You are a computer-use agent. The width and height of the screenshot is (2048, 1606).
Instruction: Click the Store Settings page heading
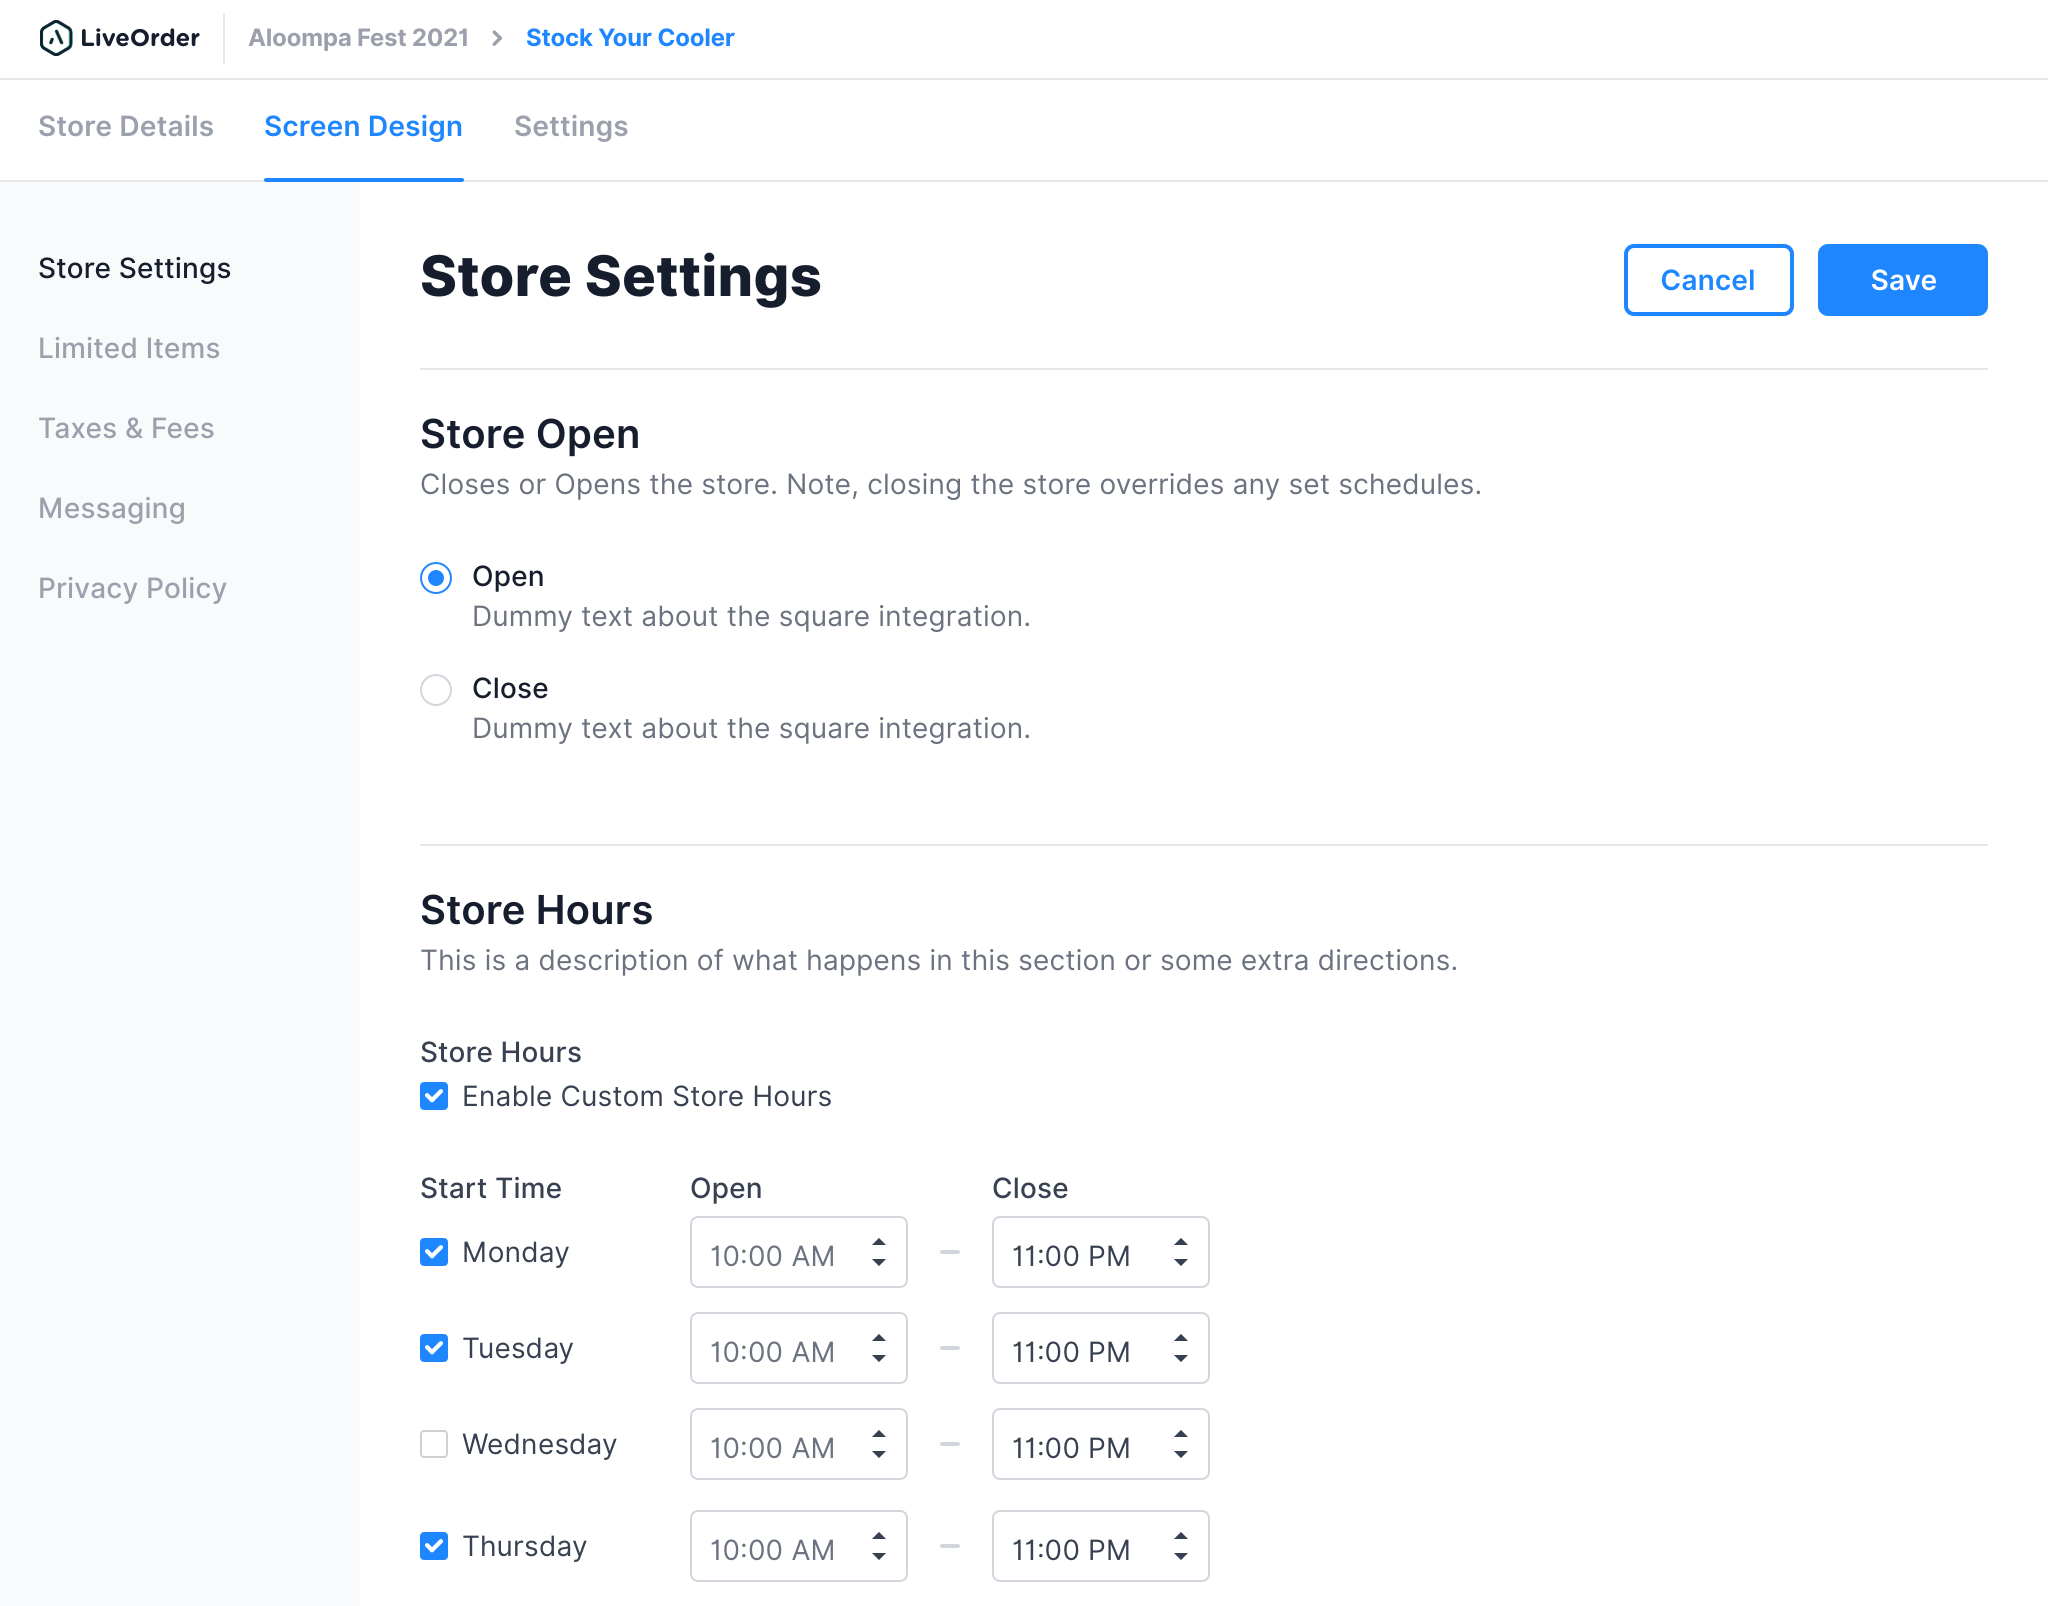pyautogui.click(x=621, y=276)
